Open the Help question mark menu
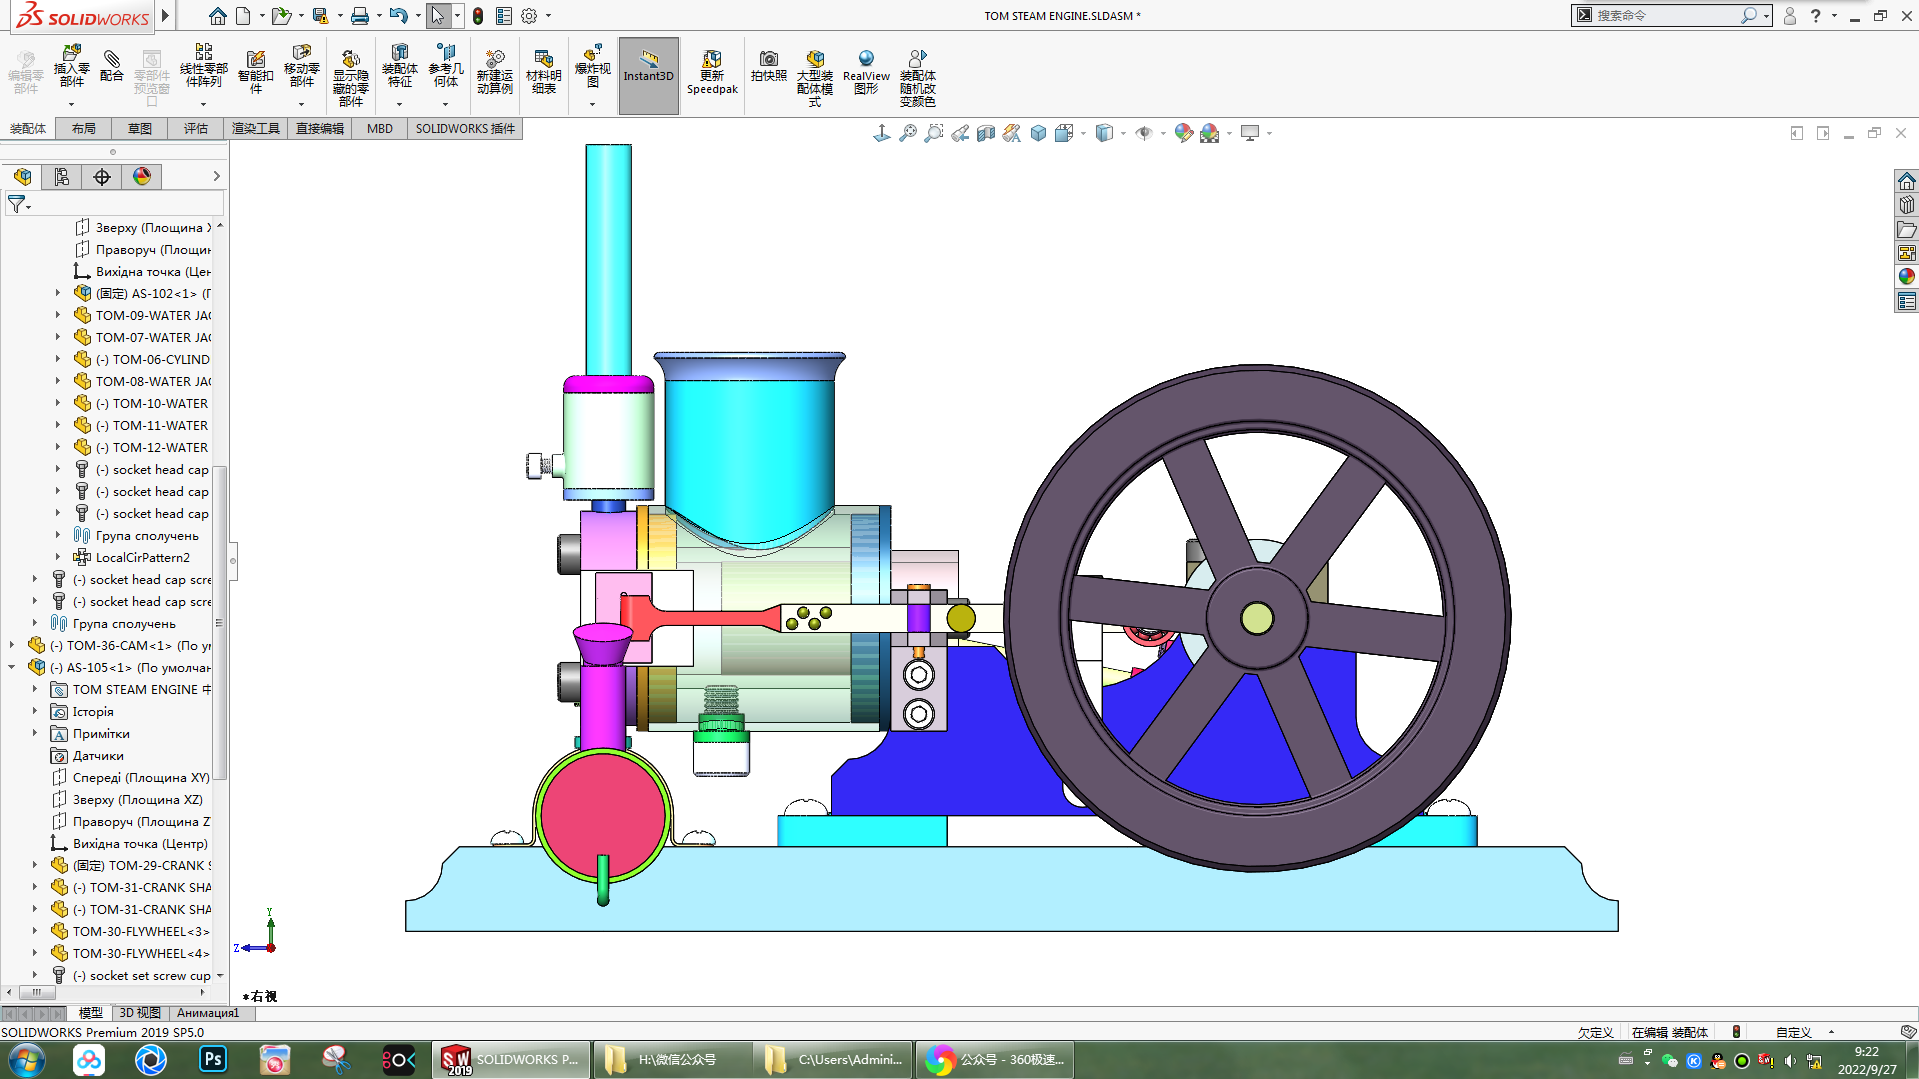The width and height of the screenshot is (1919, 1079). point(1815,16)
